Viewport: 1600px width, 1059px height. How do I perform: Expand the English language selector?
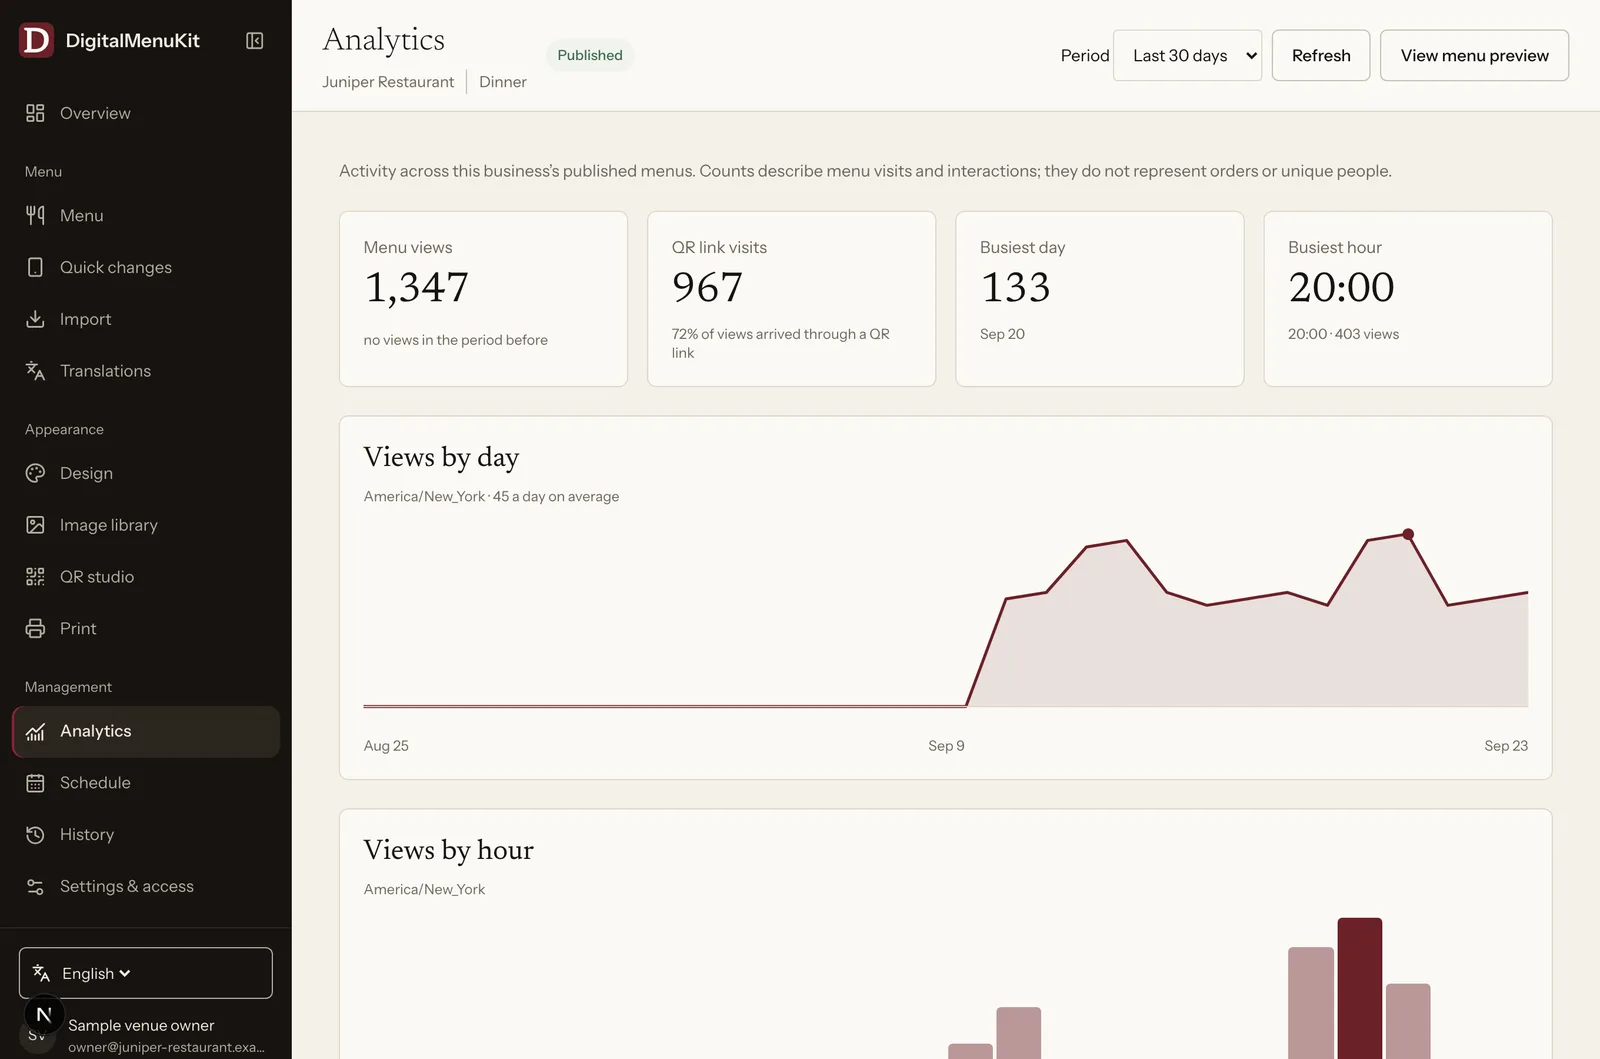pos(146,973)
